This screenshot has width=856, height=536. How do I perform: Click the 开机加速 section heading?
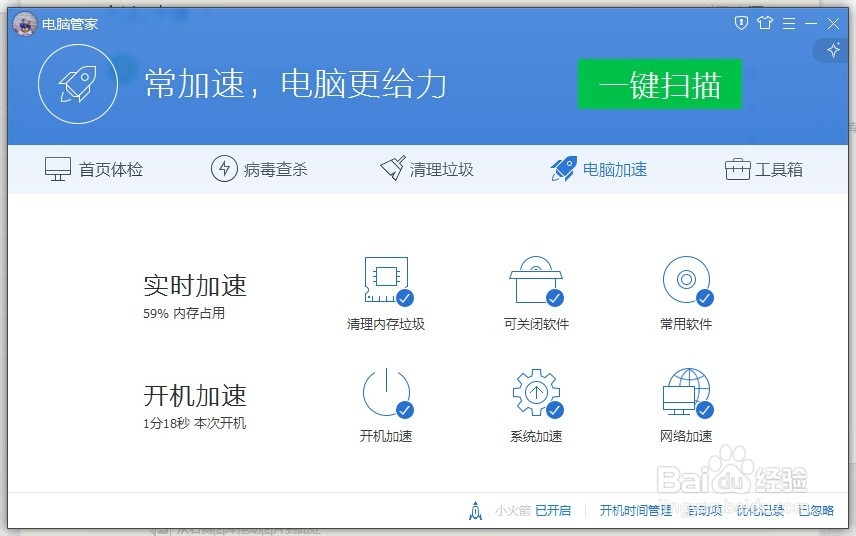coord(195,396)
